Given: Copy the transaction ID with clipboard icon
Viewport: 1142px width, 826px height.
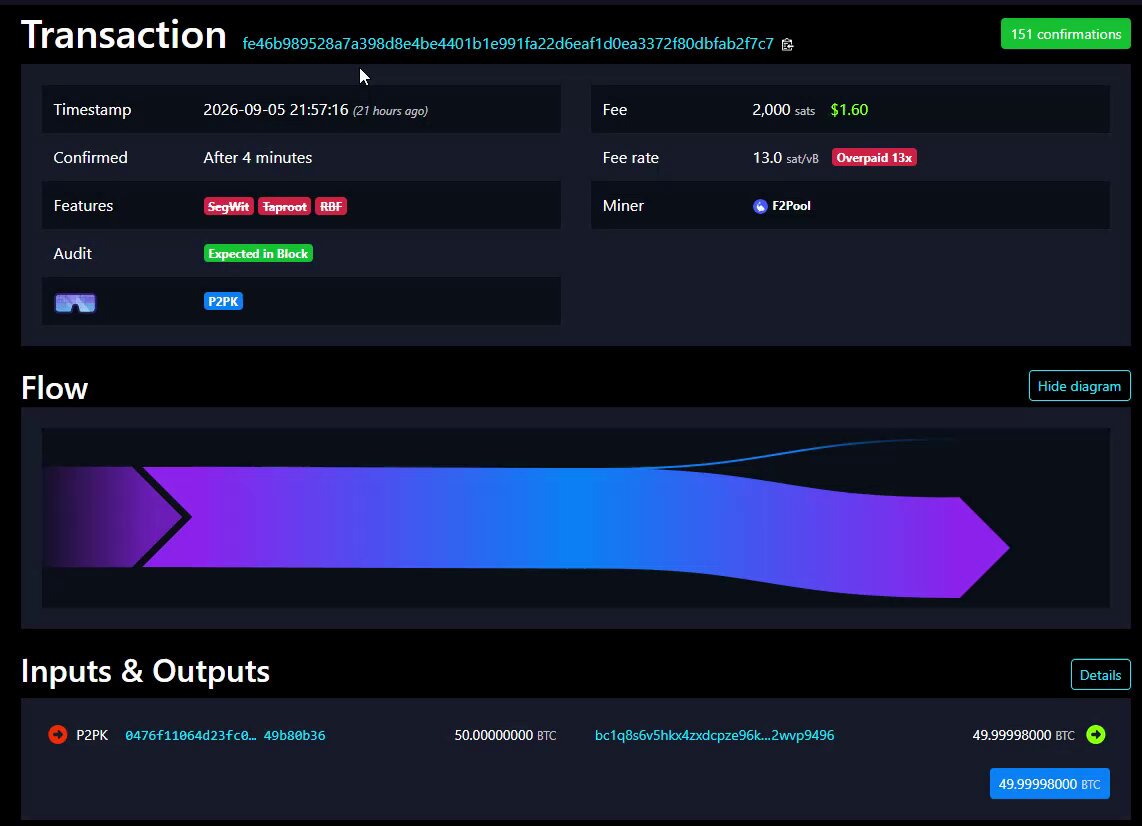Looking at the screenshot, I should coord(787,44).
